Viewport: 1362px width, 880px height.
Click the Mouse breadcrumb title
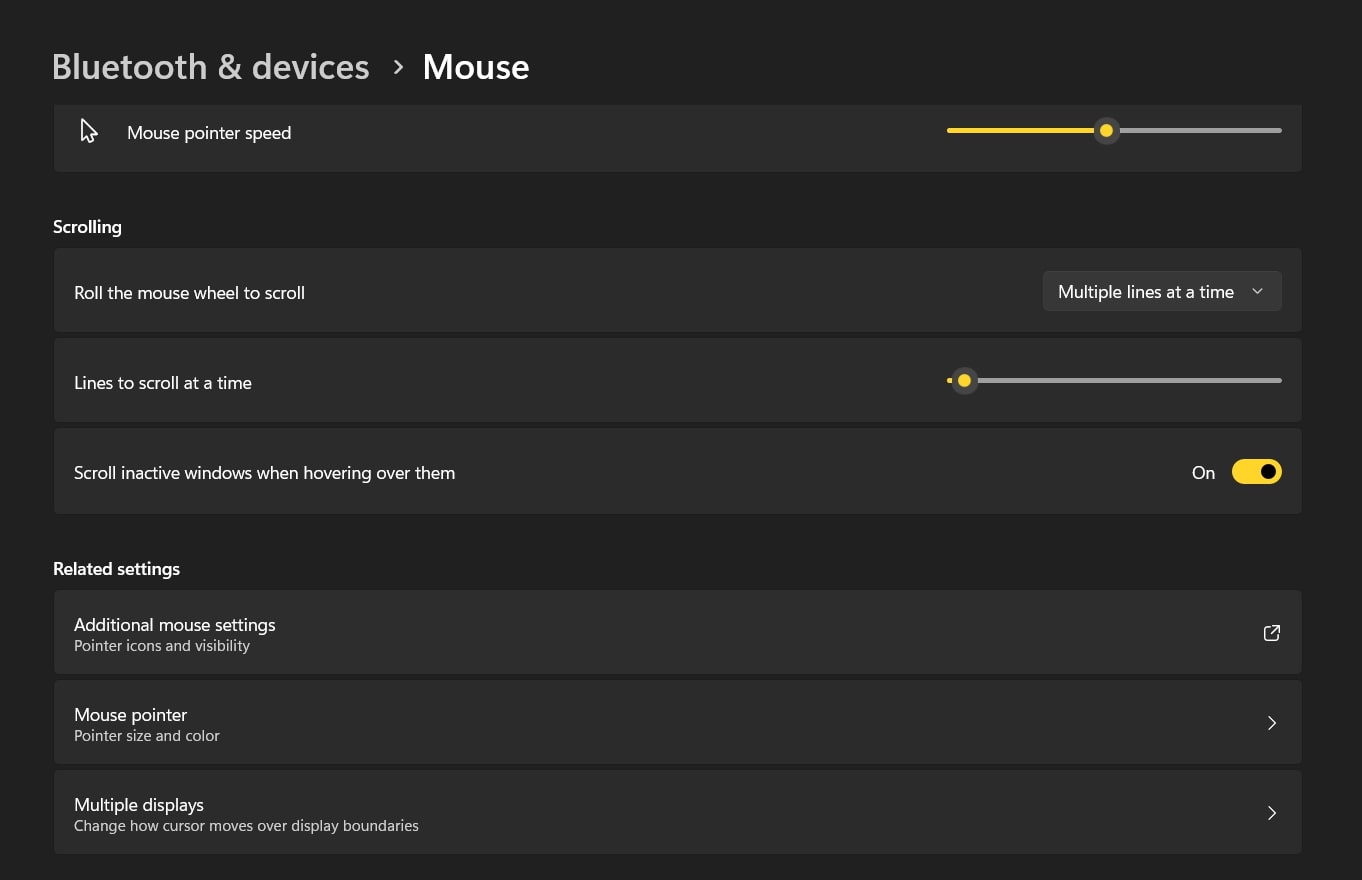475,66
